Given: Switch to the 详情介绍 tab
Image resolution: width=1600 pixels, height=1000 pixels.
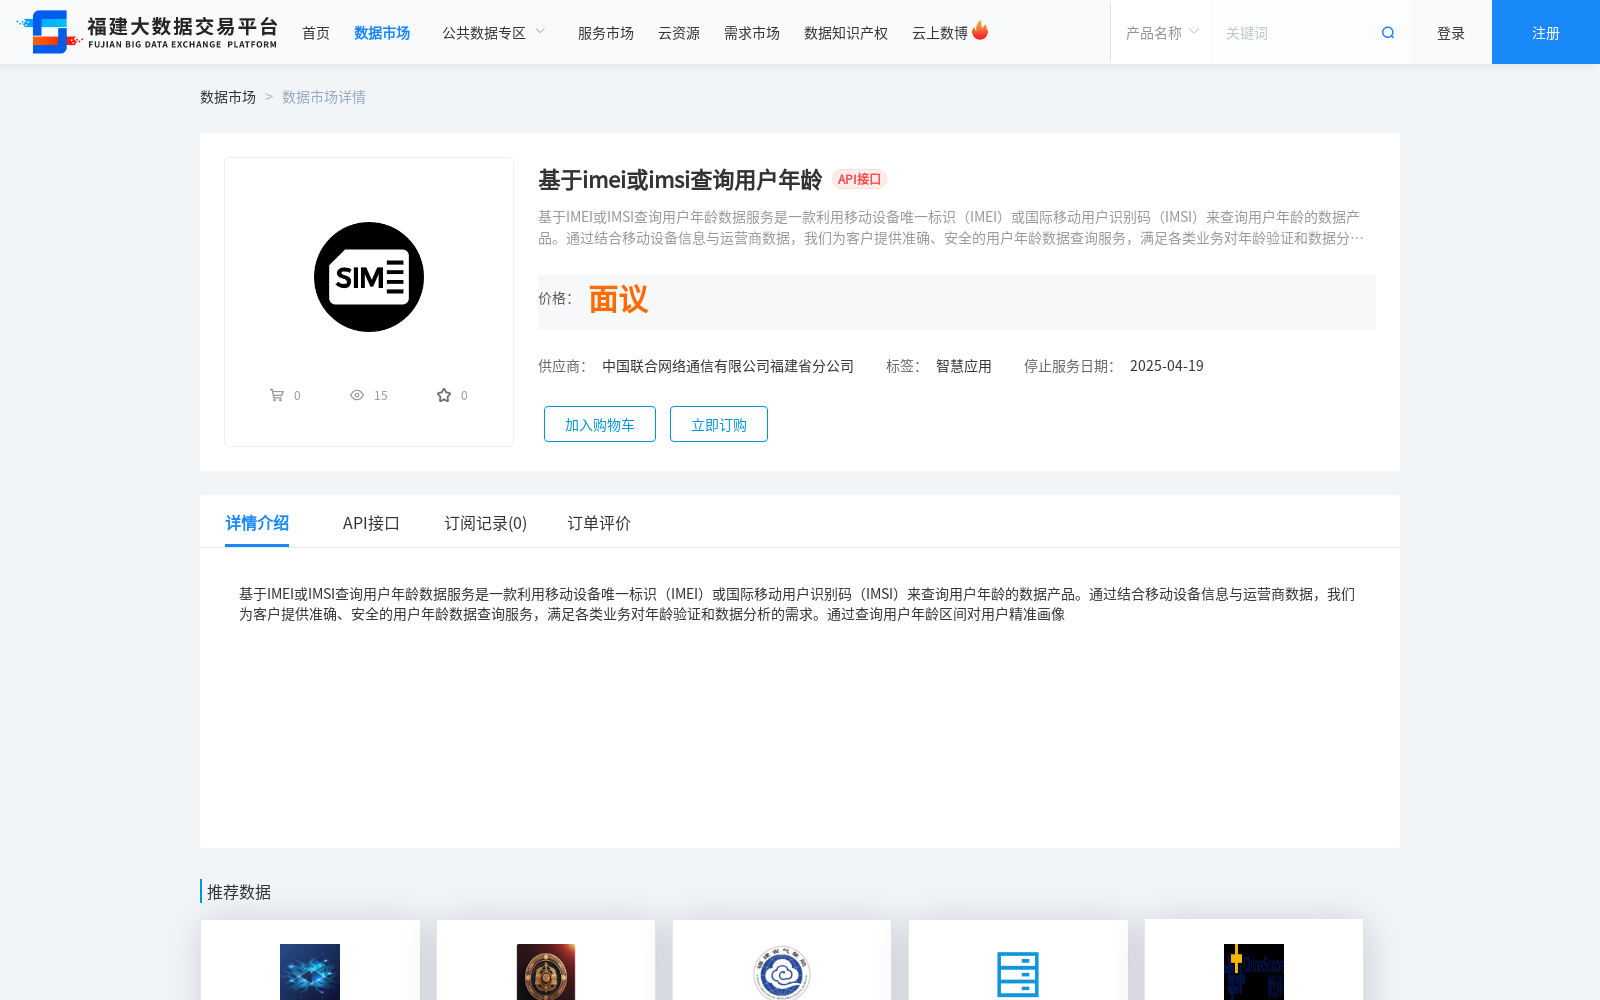Looking at the screenshot, I should [257, 523].
